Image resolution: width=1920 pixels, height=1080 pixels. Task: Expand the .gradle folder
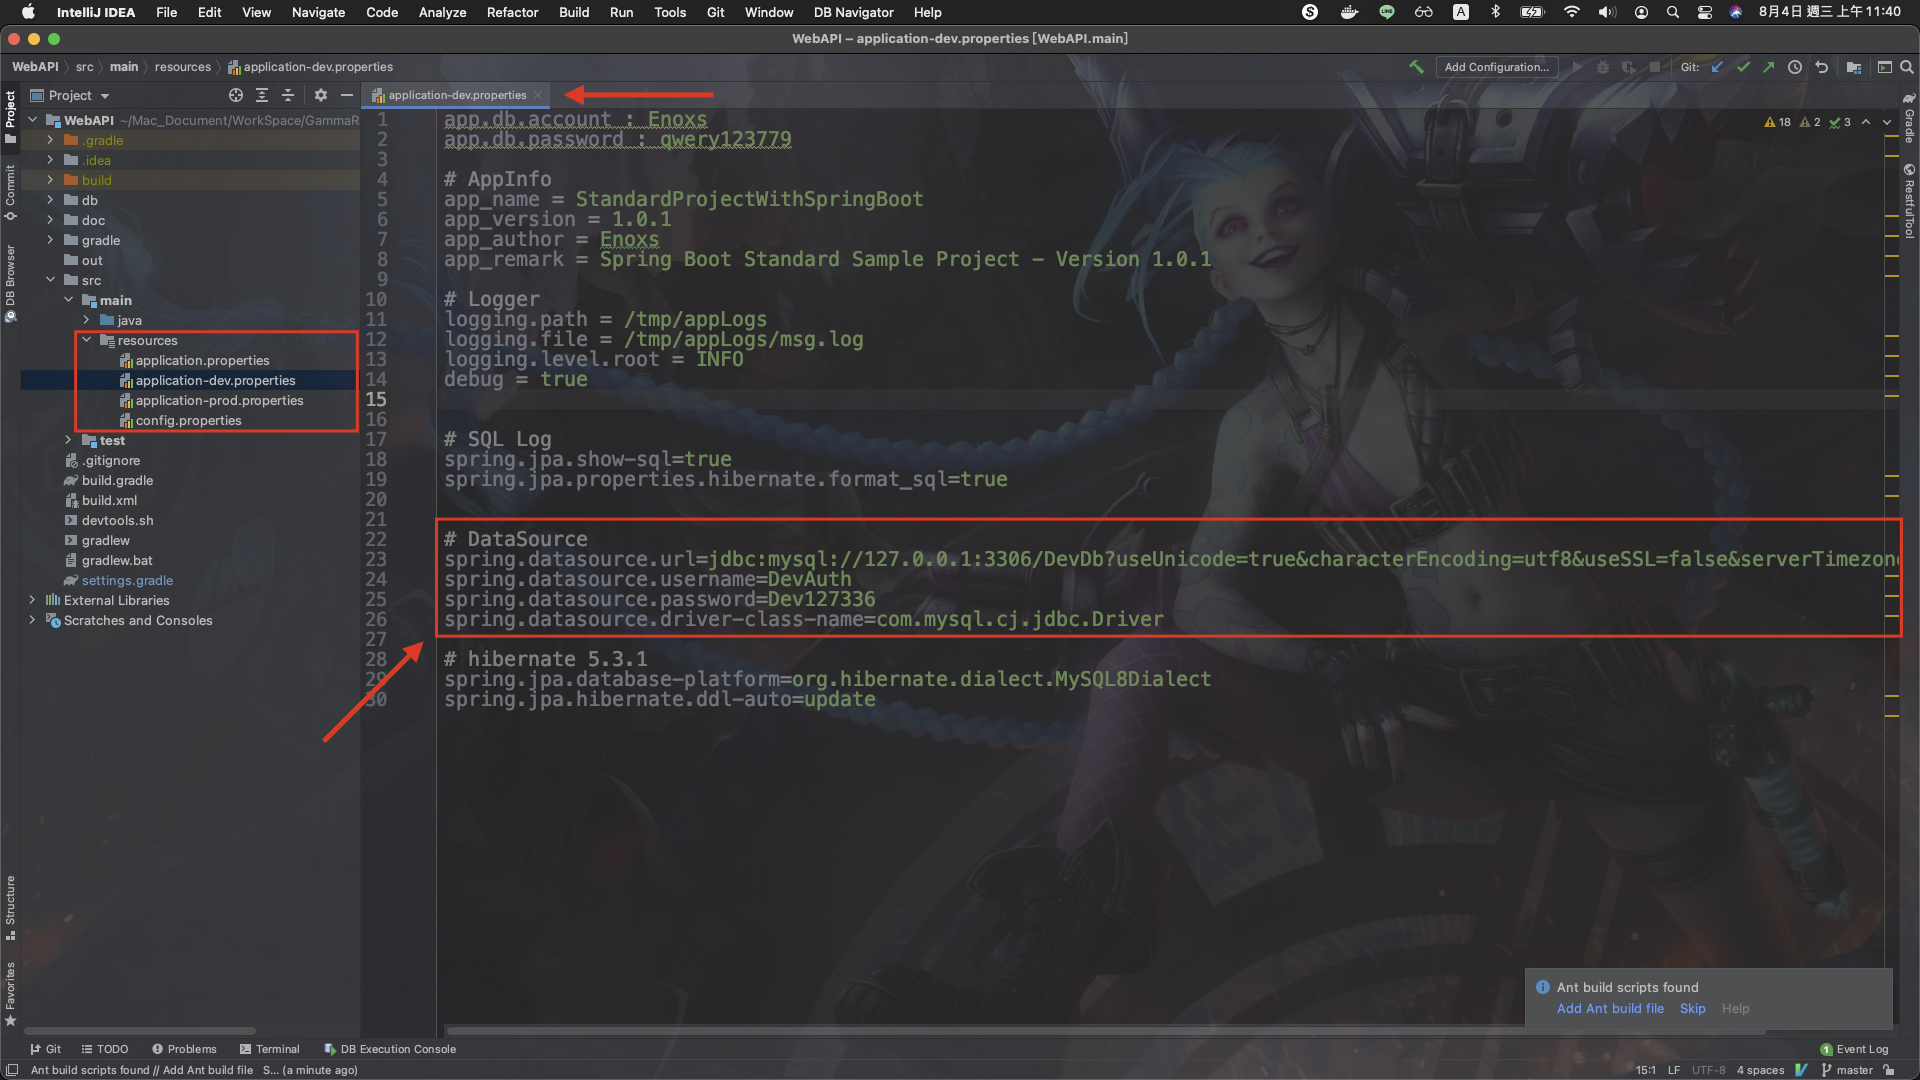click(51, 140)
